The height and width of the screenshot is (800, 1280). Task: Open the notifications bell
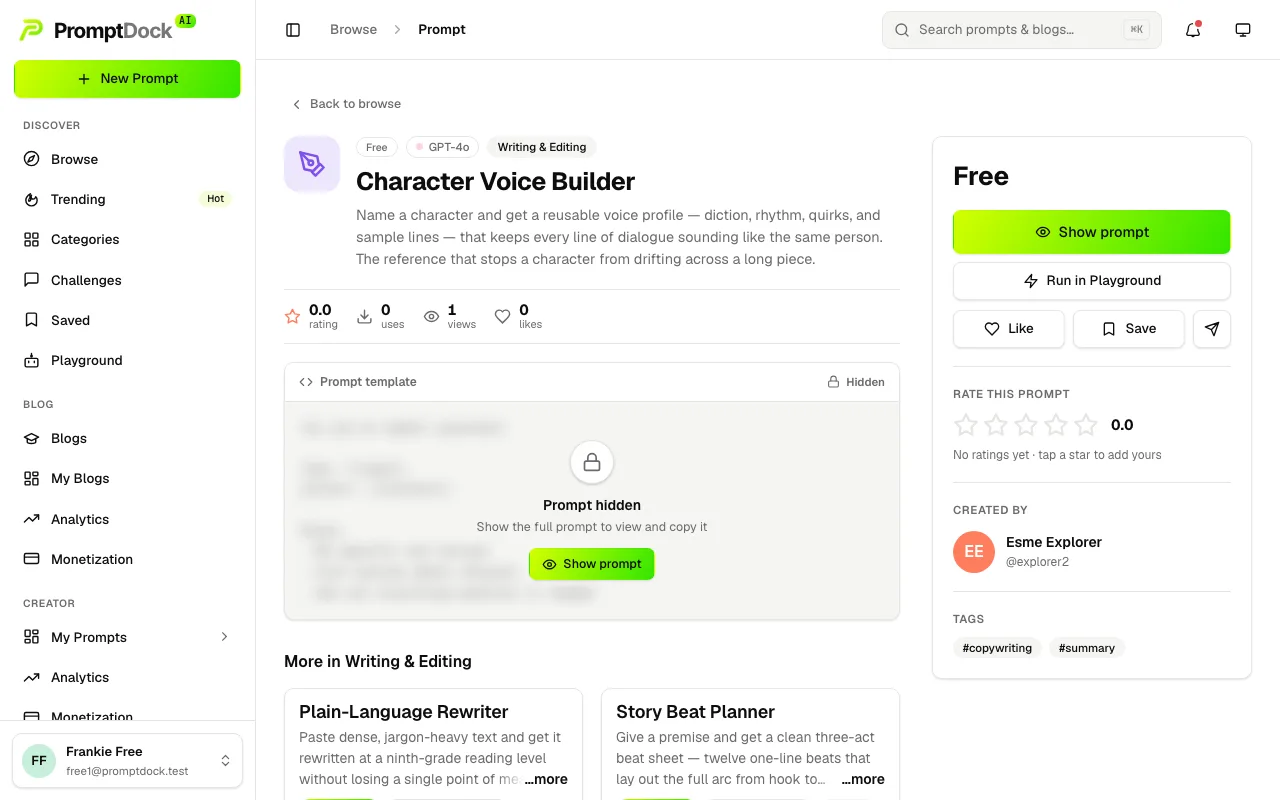pyautogui.click(x=1193, y=30)
